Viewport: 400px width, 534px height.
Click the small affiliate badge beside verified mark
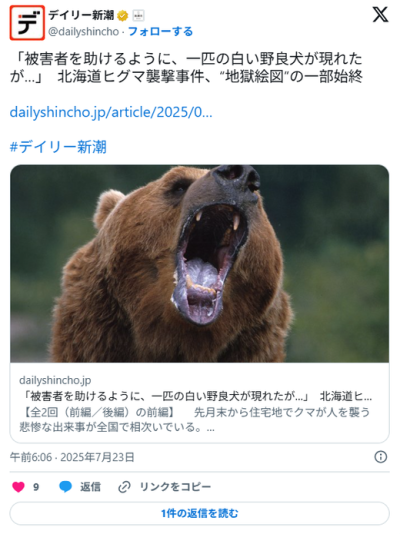coord(138,16)
